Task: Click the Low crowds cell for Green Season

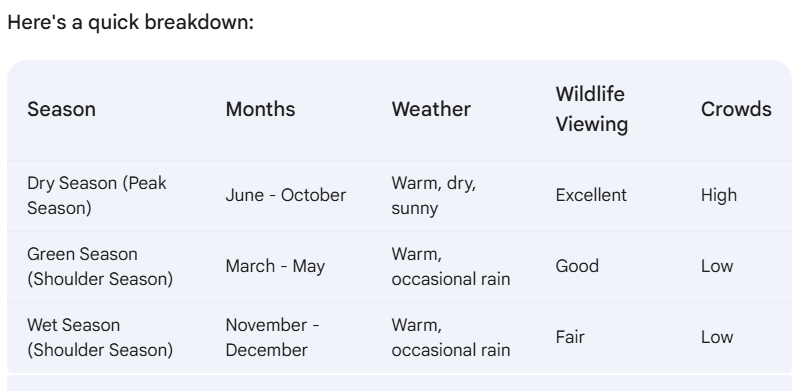Action: coord(716,267)
